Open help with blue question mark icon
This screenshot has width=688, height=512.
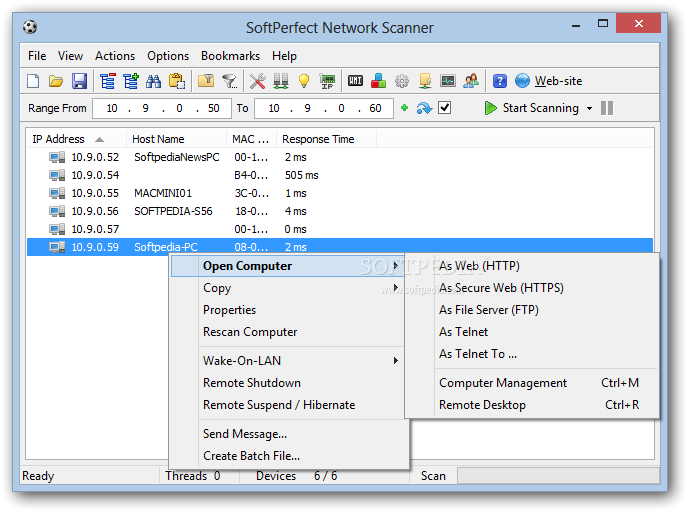[500, 81]
